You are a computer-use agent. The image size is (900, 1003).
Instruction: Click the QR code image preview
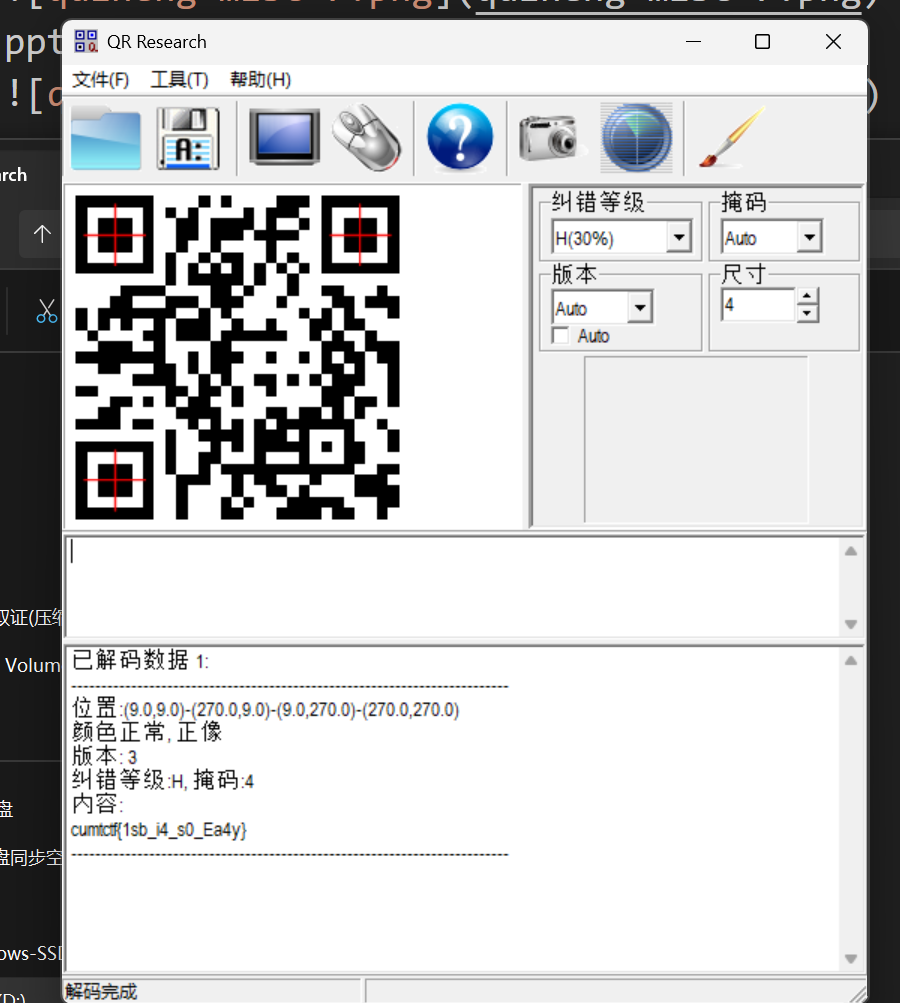point(237,358)
